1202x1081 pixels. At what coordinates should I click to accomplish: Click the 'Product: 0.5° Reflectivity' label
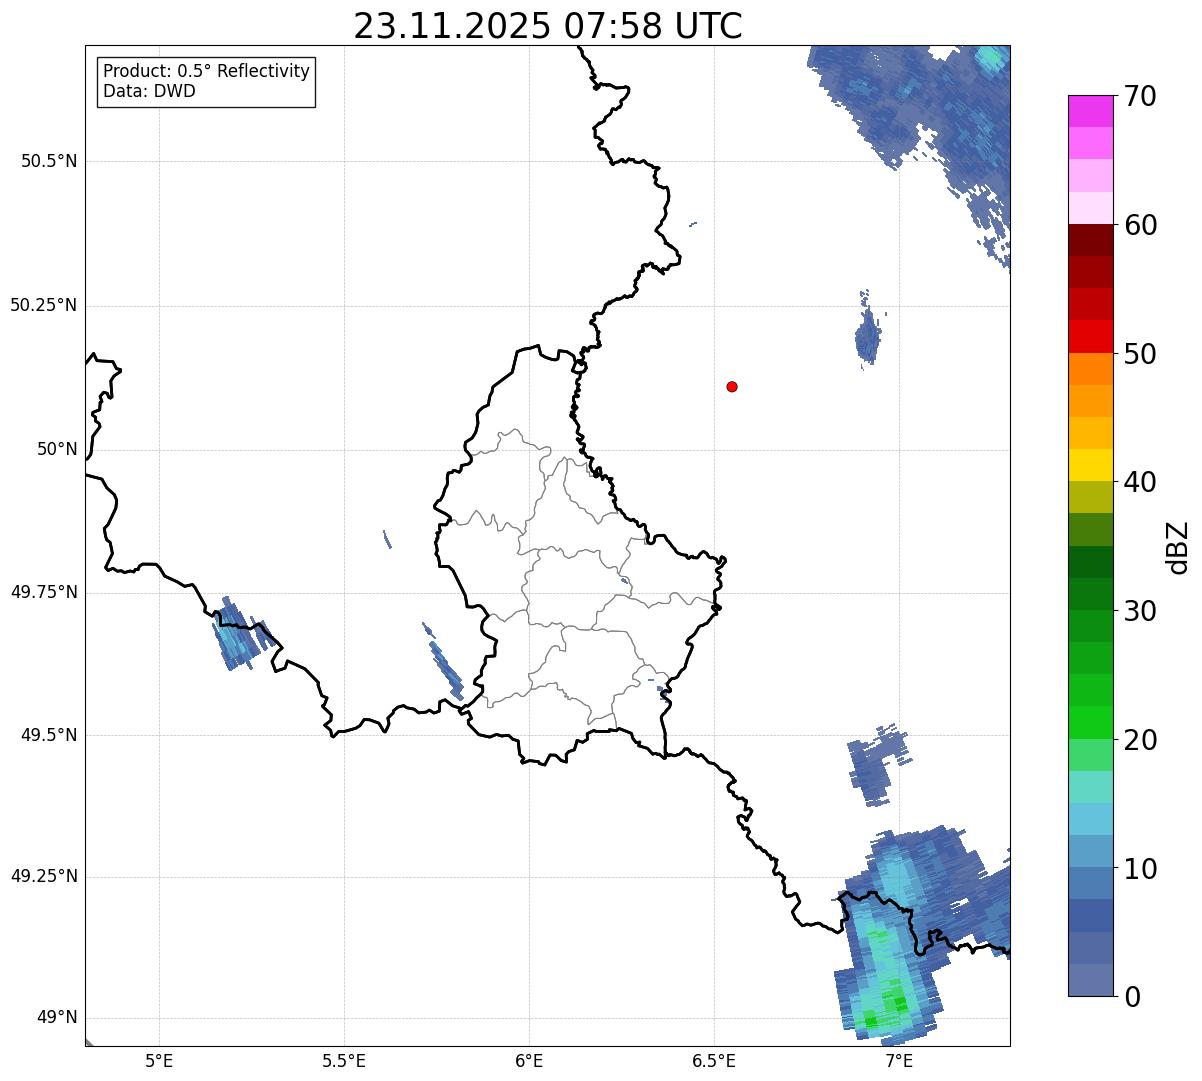[x=206, y=72]
